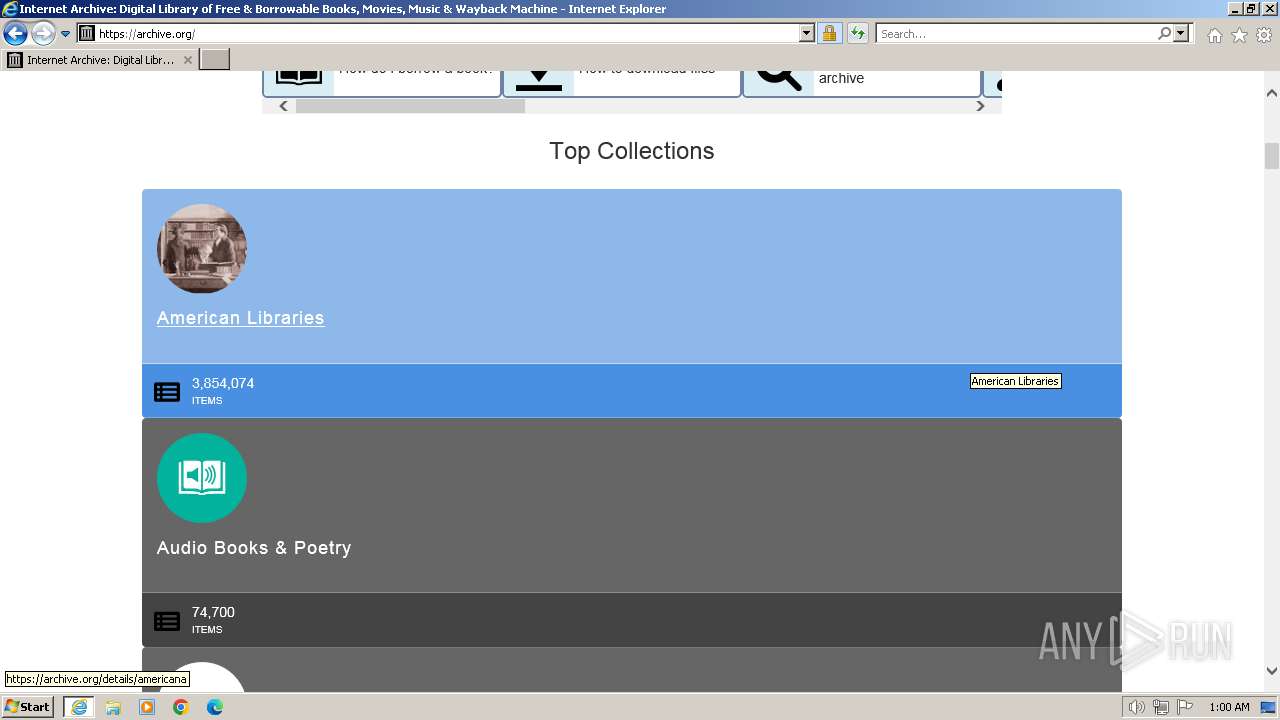Go forward with the browser forward arrow
The image size is (1280, 720).
(42, 33)
